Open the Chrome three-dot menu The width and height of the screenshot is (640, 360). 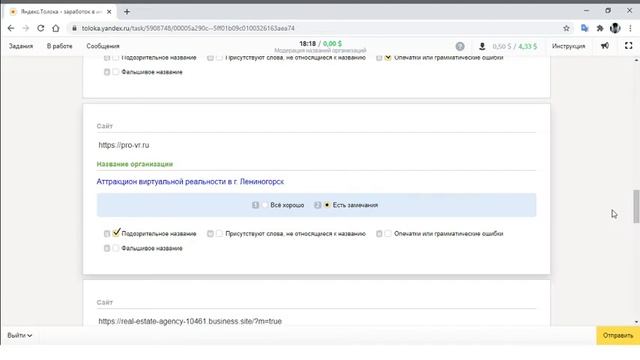[630, 28]
